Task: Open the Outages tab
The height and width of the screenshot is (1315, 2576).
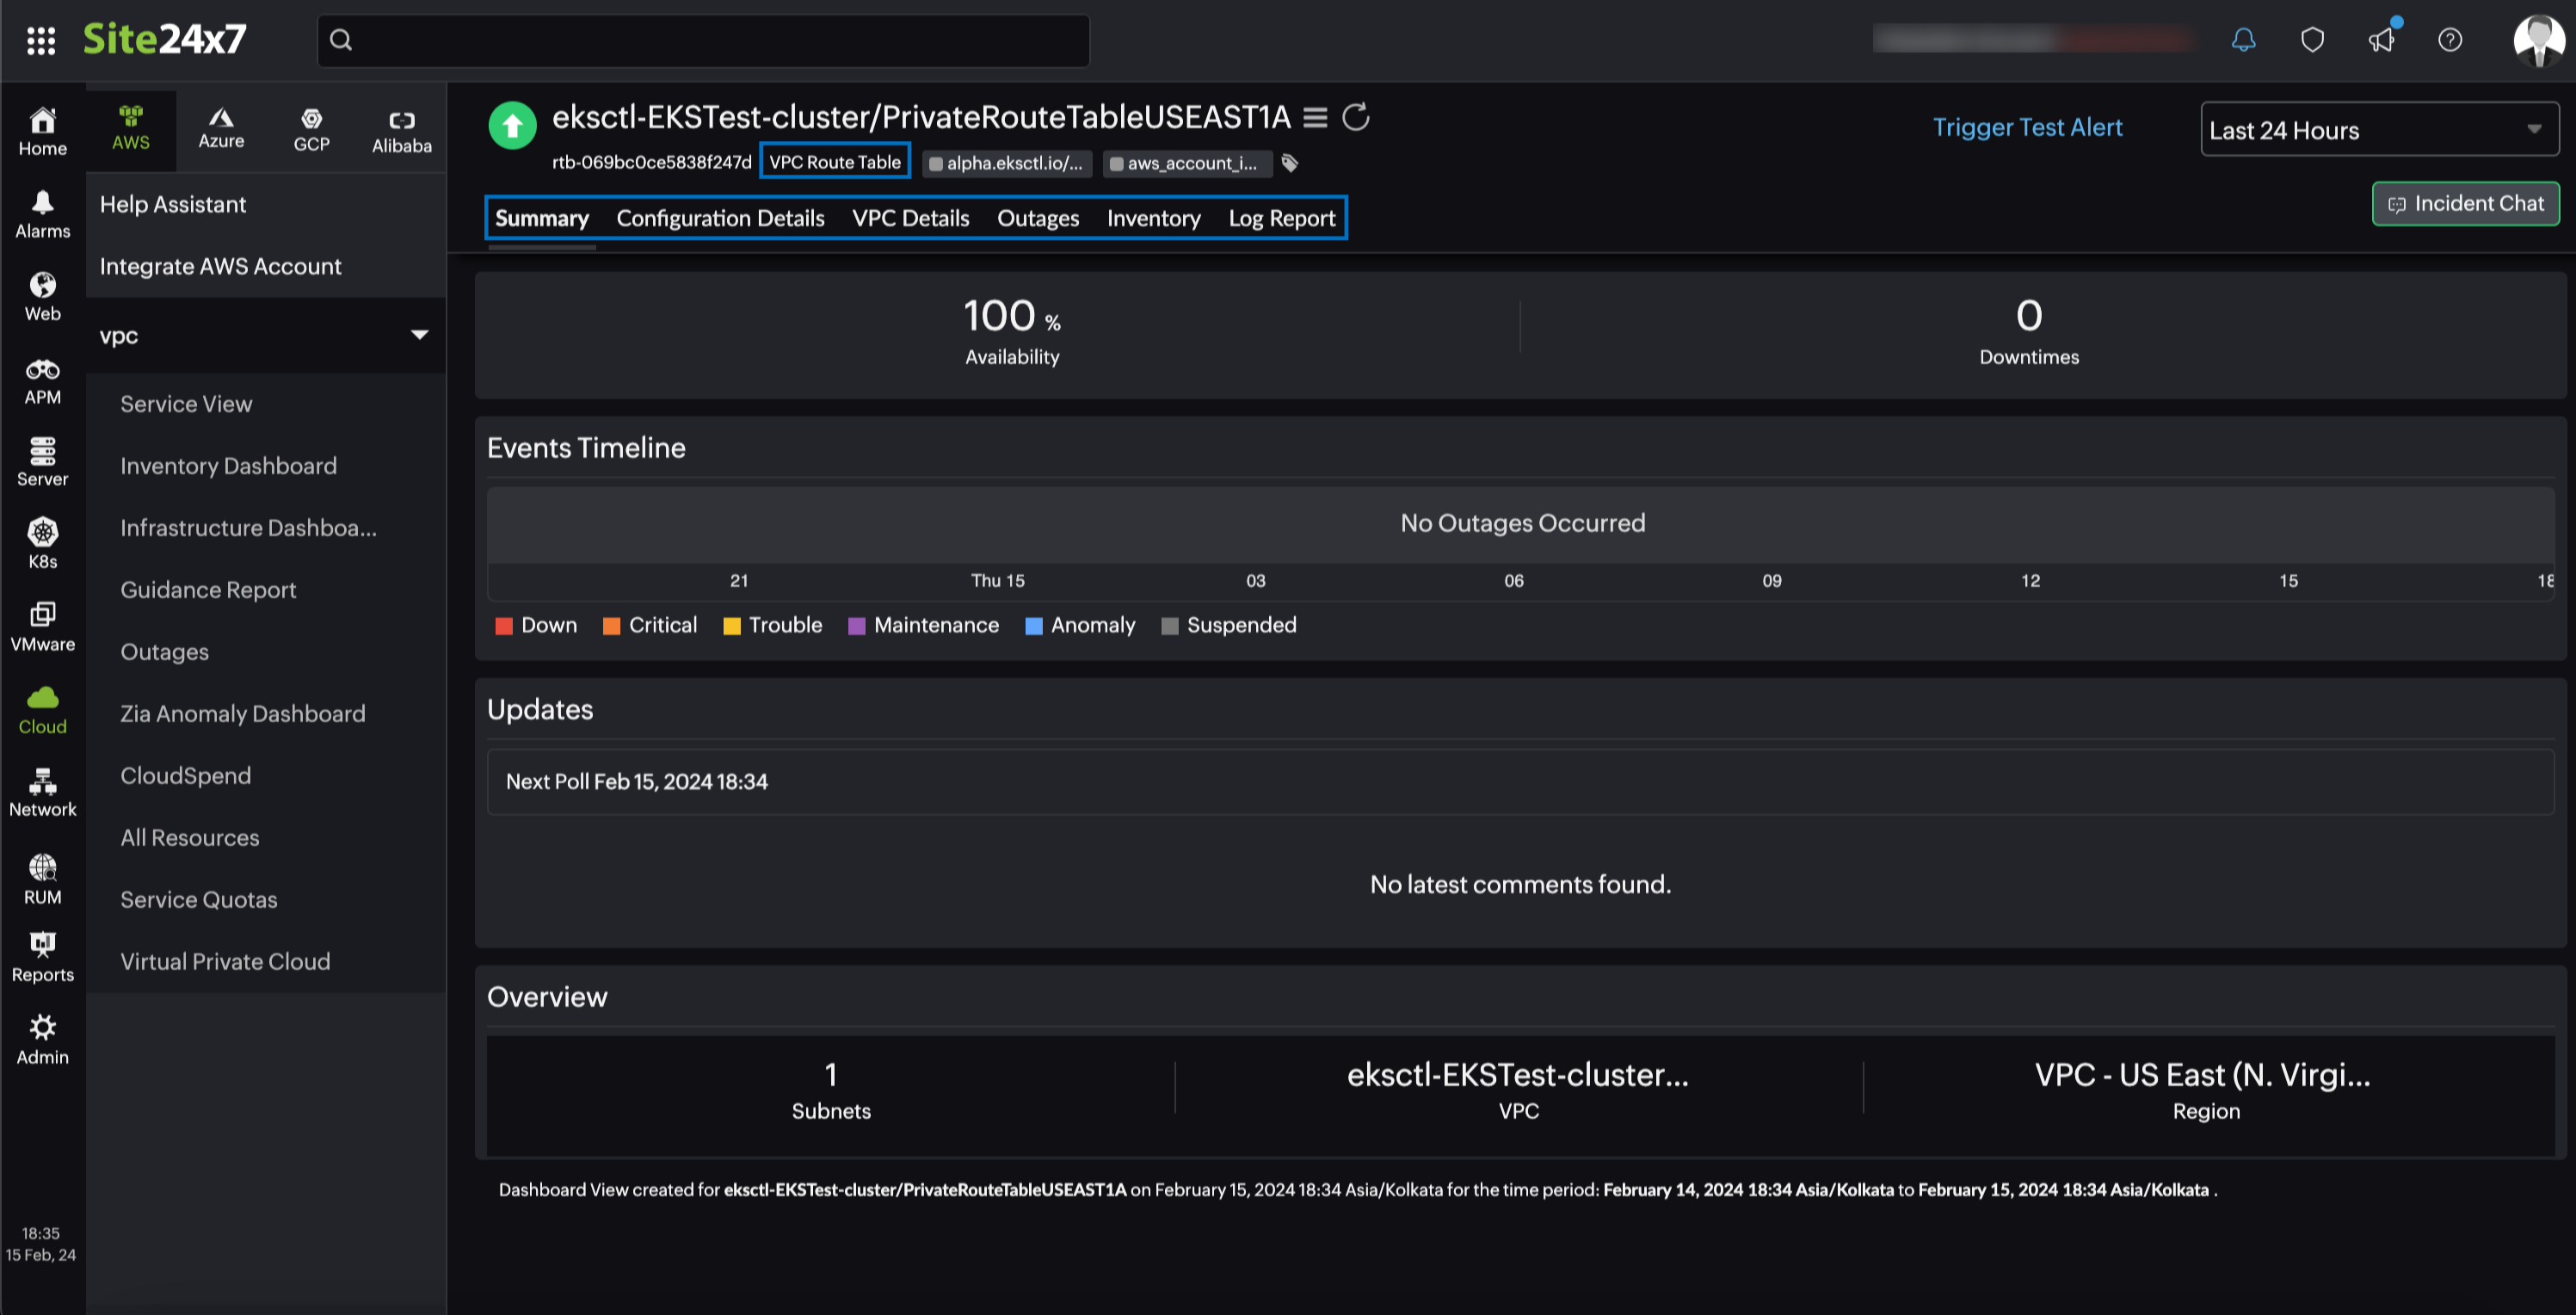Action: (x=1037, y=217)
